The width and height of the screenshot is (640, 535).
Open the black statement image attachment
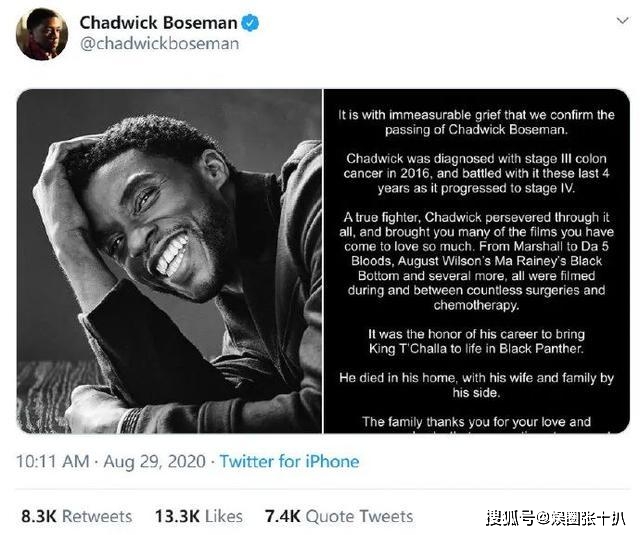(477, 261)
